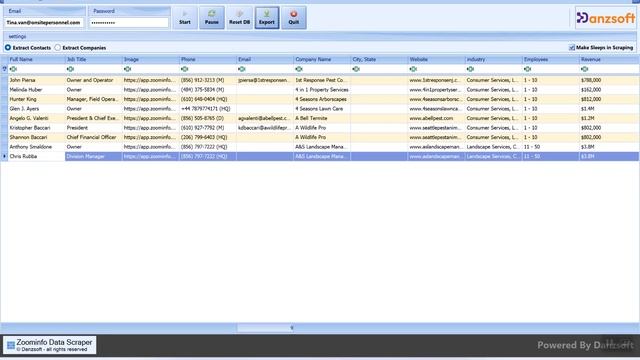Click the horizontal scrollbar thumb at bottom

coord(265,328)
